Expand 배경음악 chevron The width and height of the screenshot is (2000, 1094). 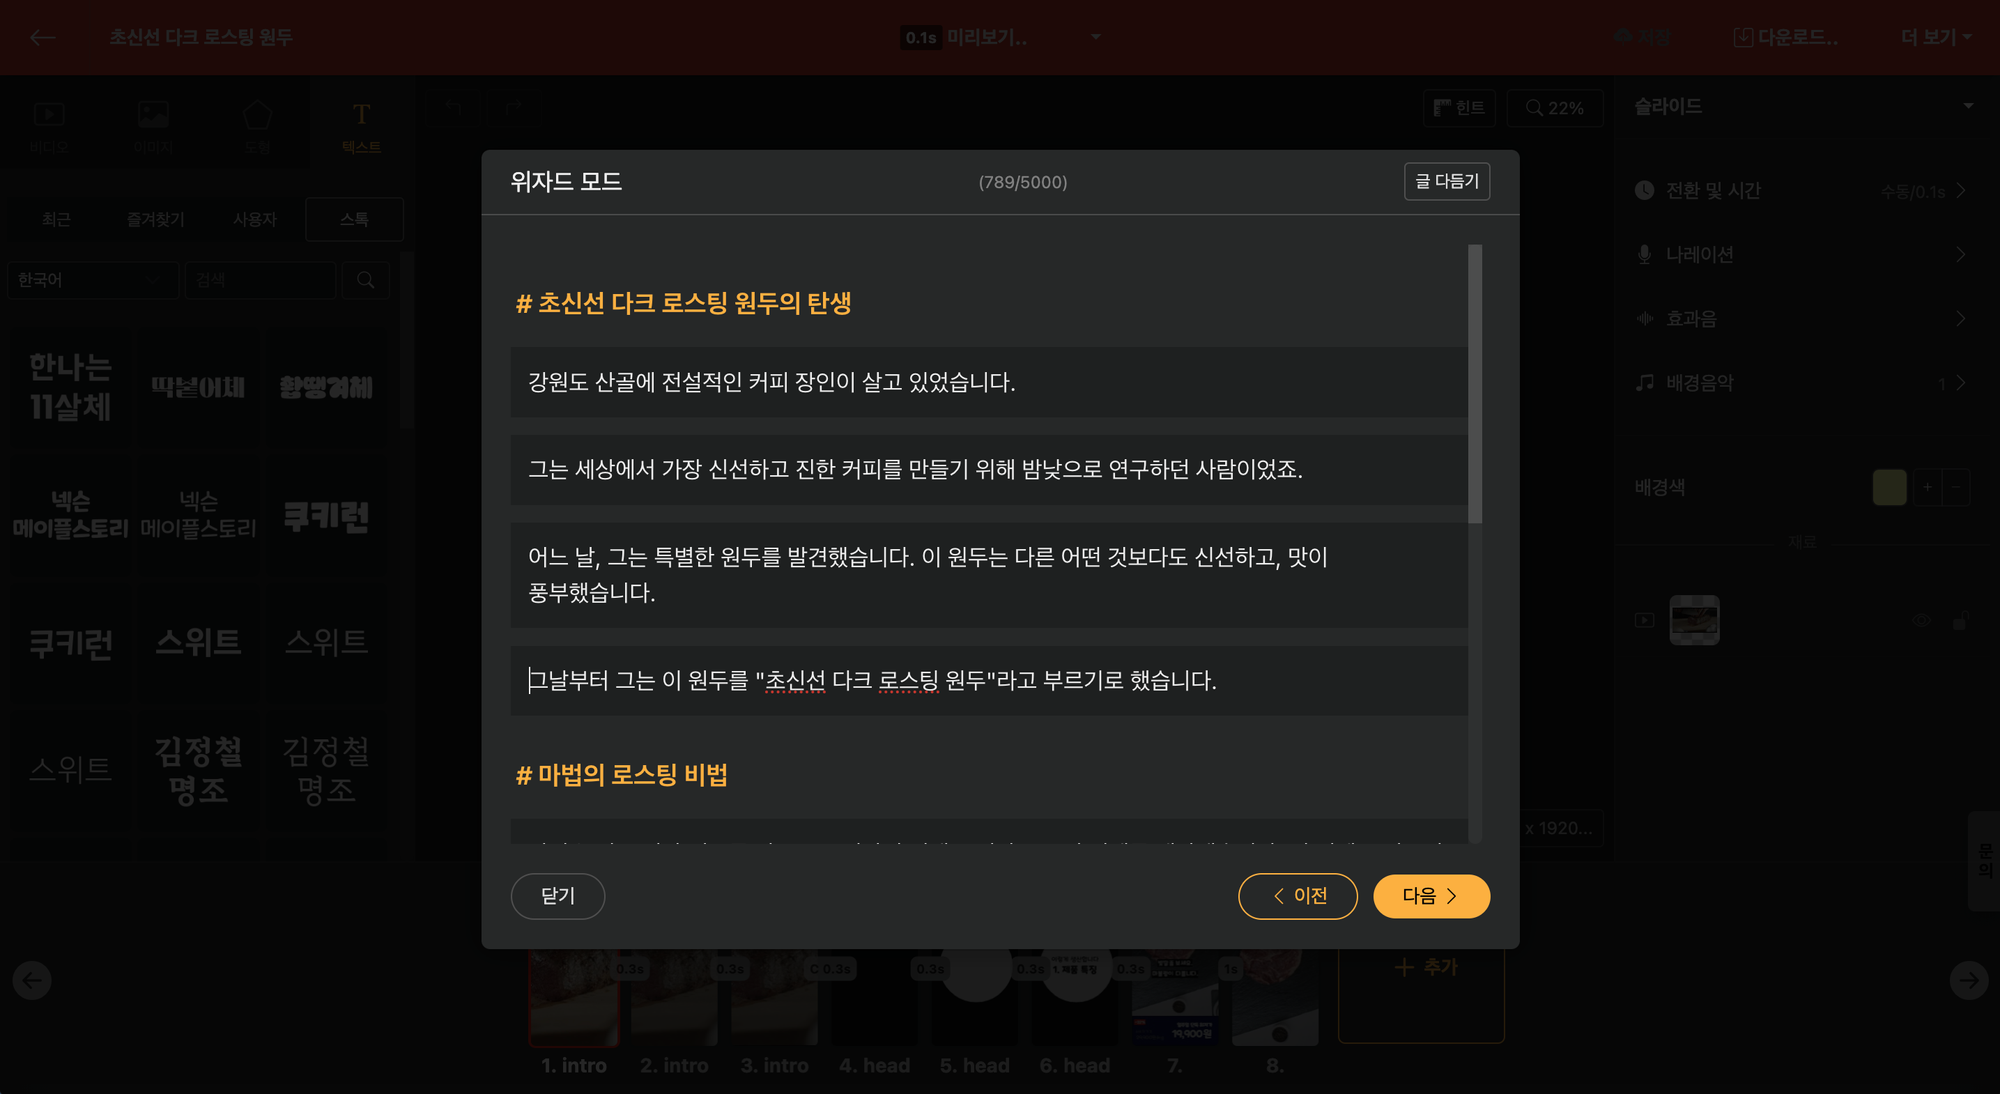click(x=1961, y=382)
